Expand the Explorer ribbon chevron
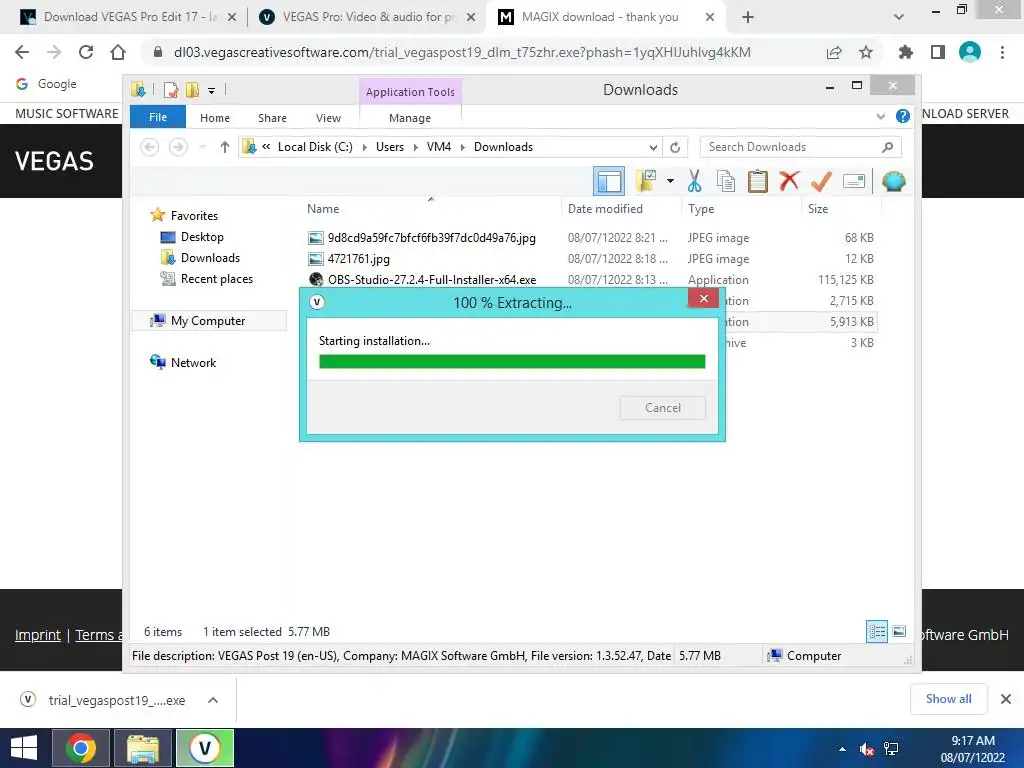The image size is (1024, 768). click(880, 117)
